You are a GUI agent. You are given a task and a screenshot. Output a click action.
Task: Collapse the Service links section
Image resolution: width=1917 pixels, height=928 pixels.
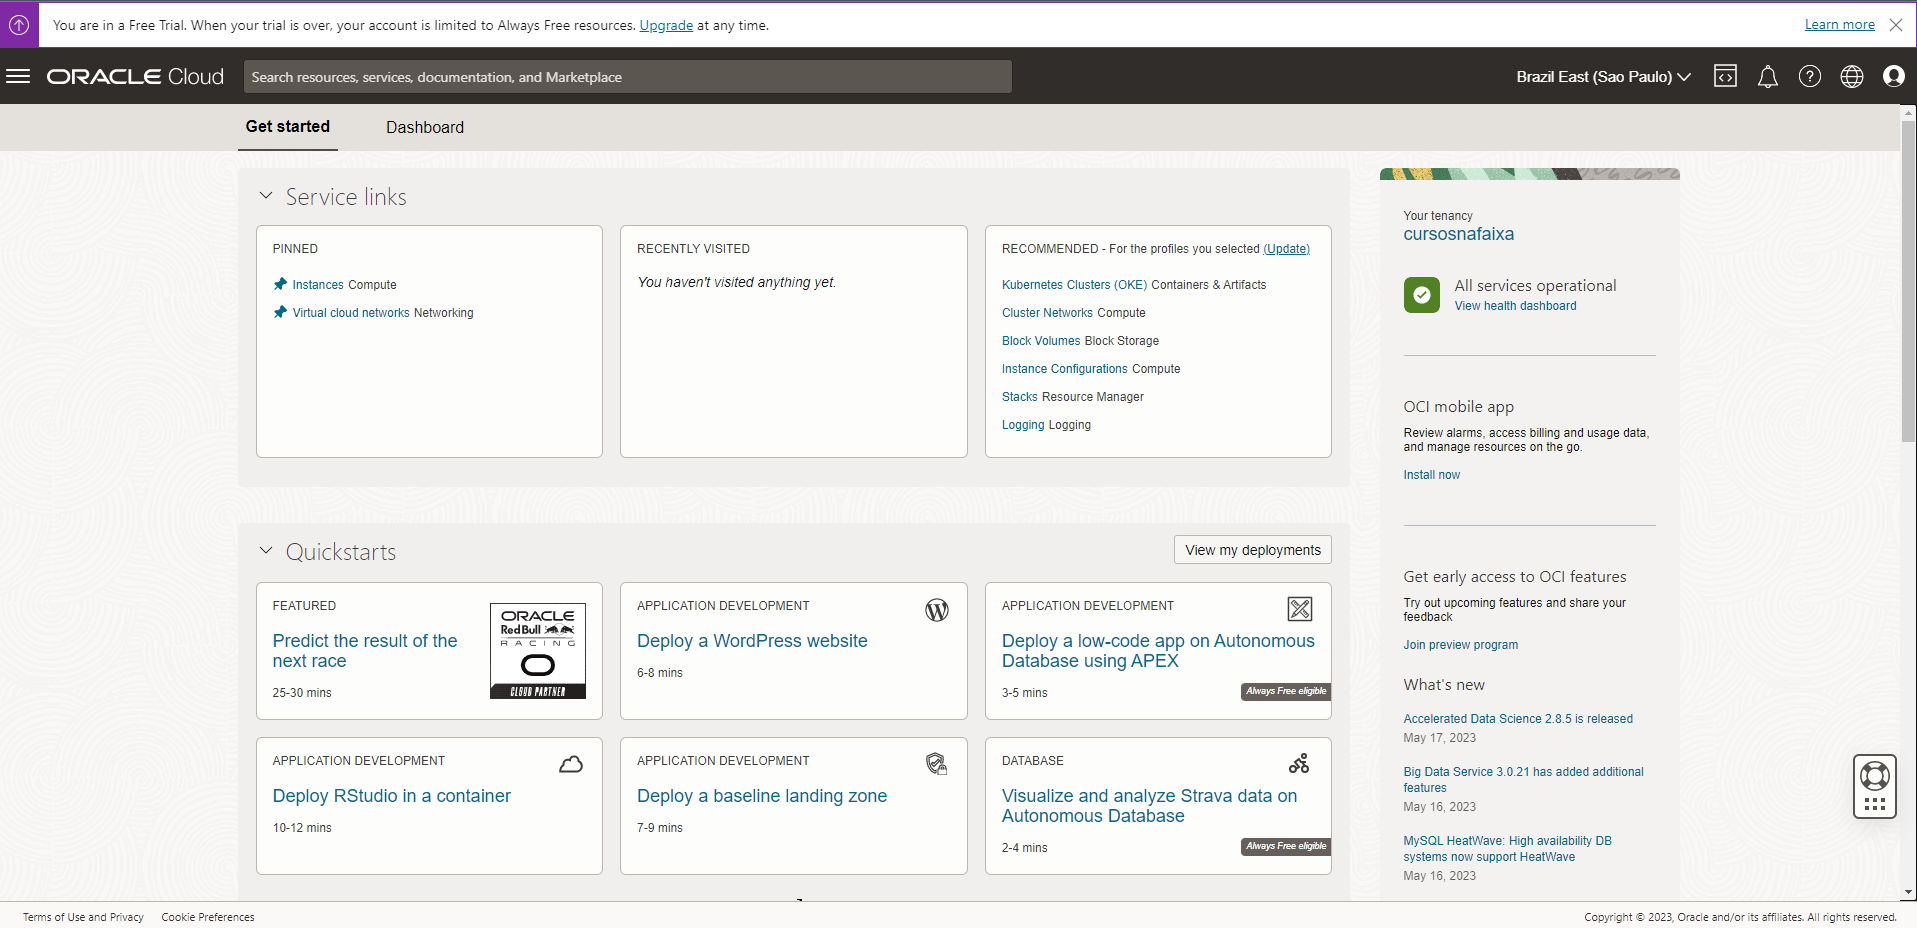coord(266,195)
